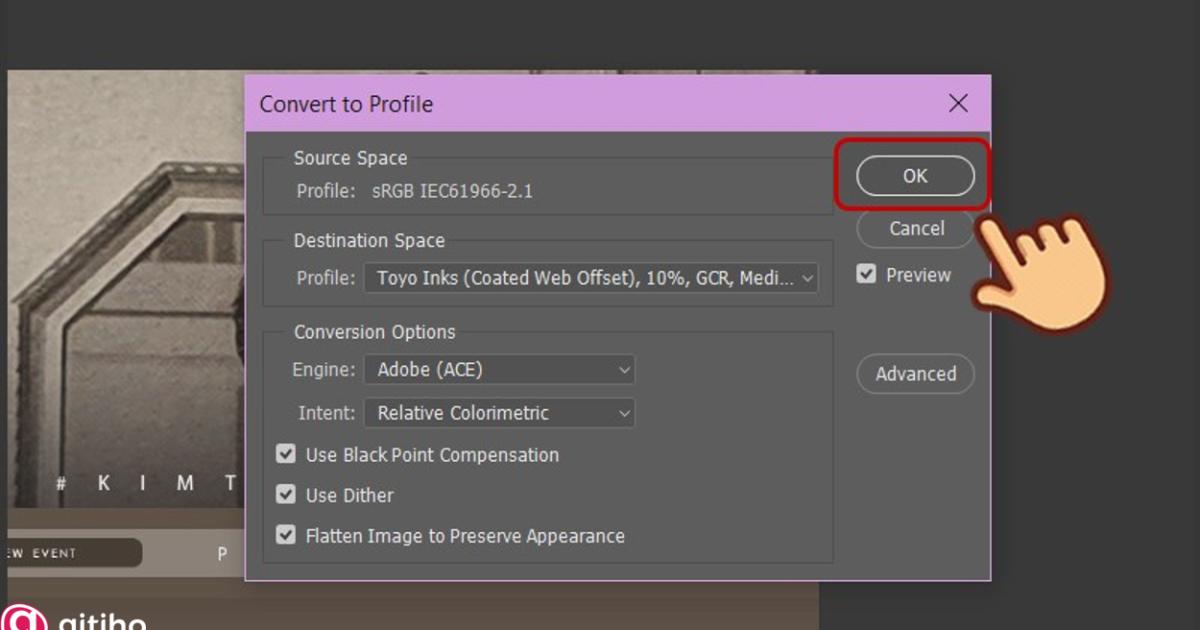Toggle Flatten Image to Preserve Appearance
The image size is (1200, 630).
click(287, 536)
